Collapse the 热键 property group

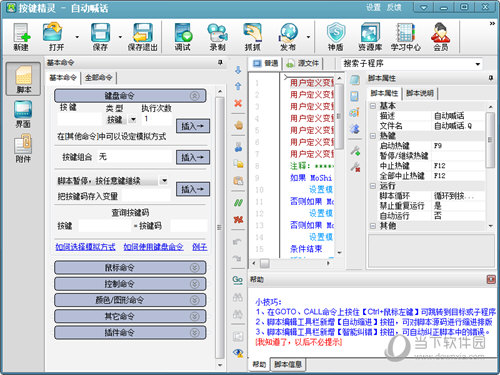(373, 136)
